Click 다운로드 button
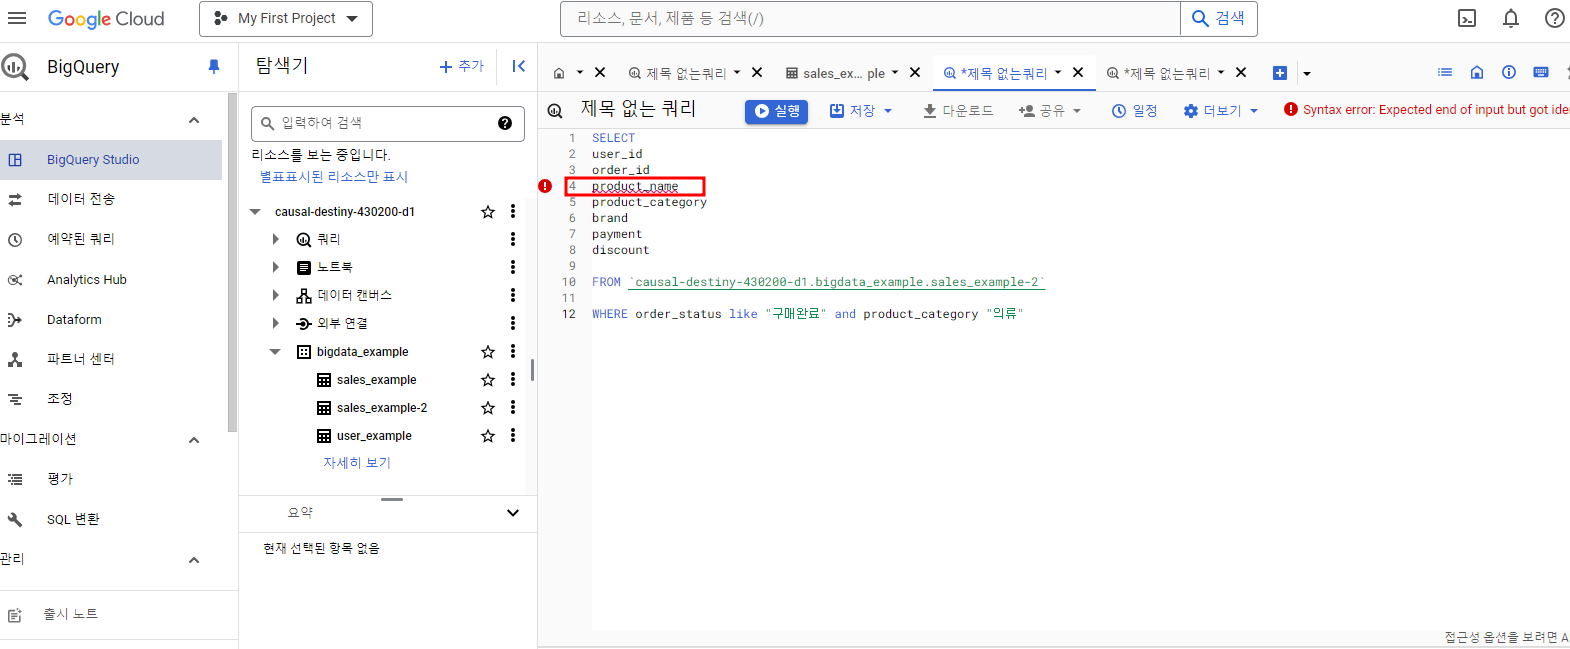Viewport: 1570px width, 649px height. [x=958, y=111]
